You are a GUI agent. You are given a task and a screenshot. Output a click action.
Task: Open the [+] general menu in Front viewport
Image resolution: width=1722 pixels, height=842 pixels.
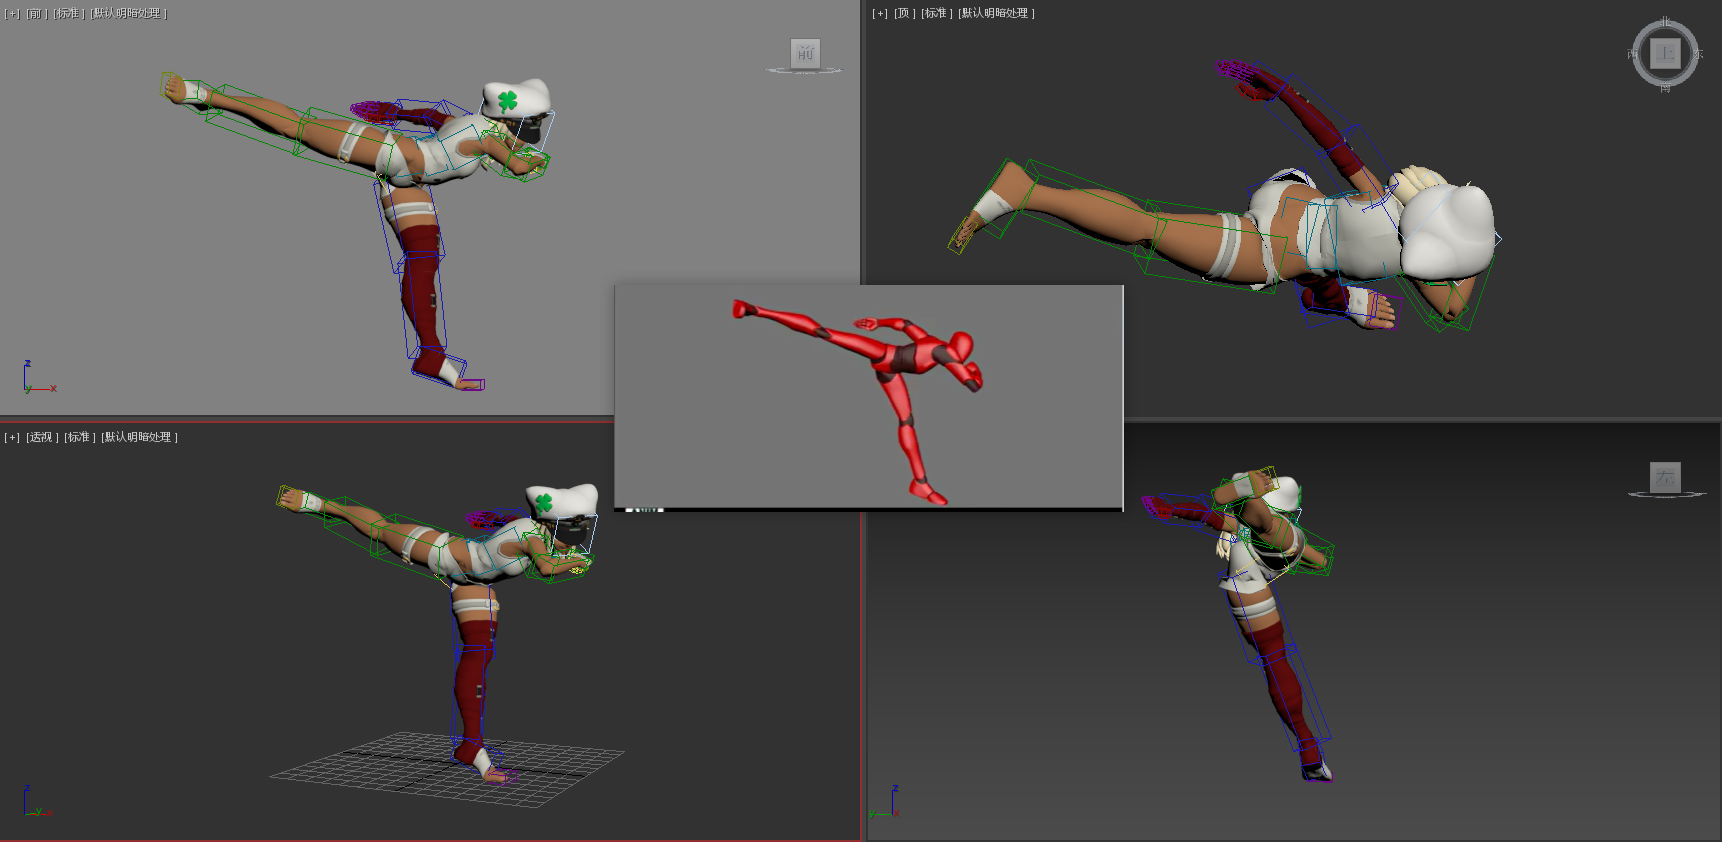pos(12,14)
